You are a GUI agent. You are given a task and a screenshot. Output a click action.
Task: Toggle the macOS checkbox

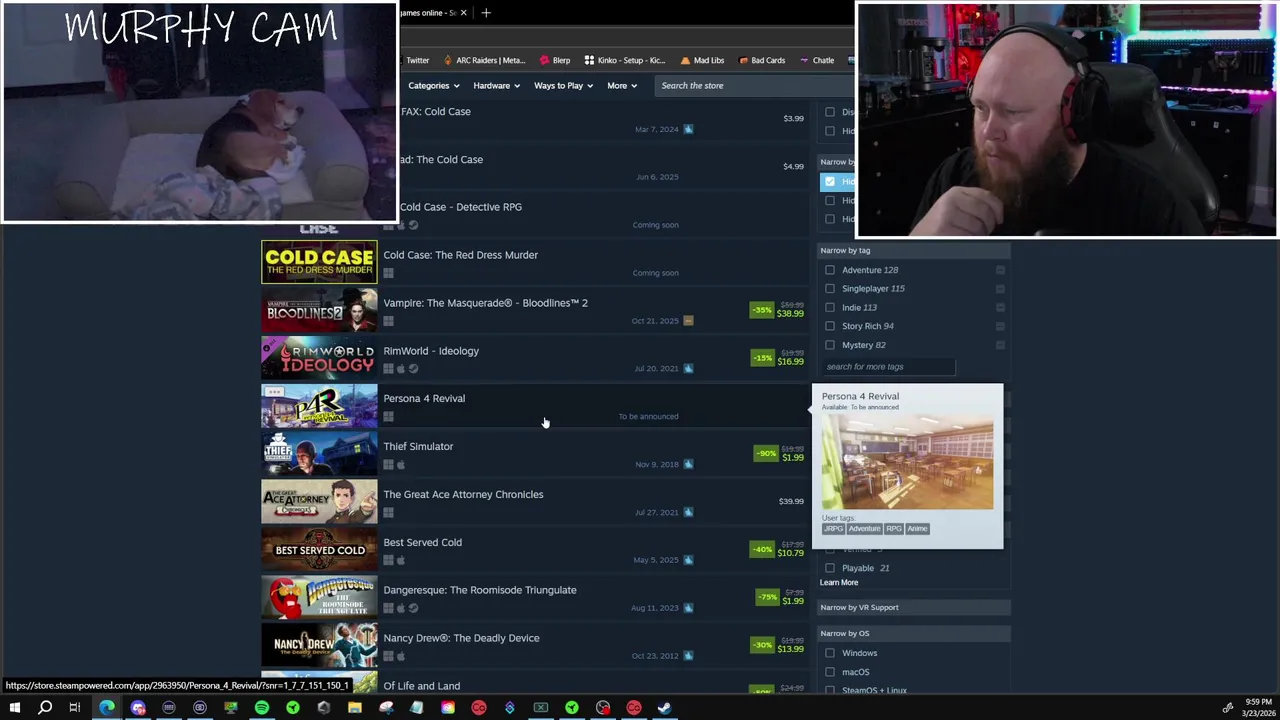coord(830,672)
